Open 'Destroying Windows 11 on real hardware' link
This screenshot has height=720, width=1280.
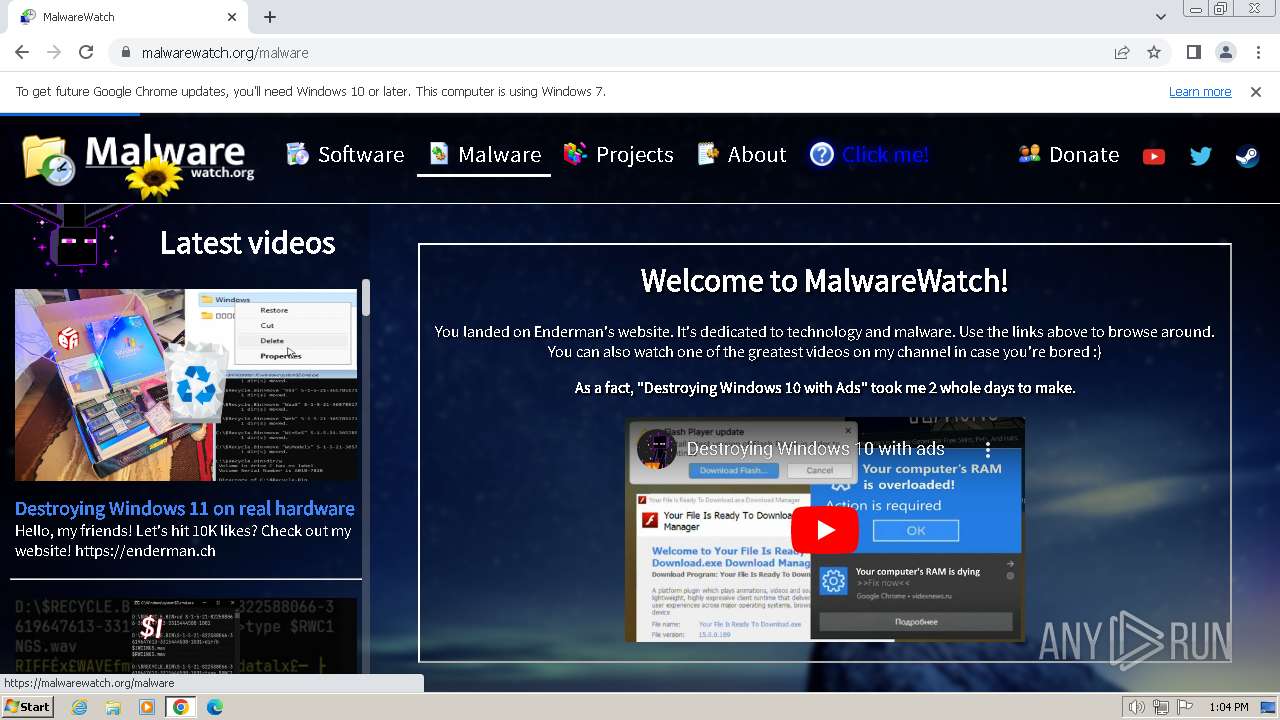click(185, 508)
